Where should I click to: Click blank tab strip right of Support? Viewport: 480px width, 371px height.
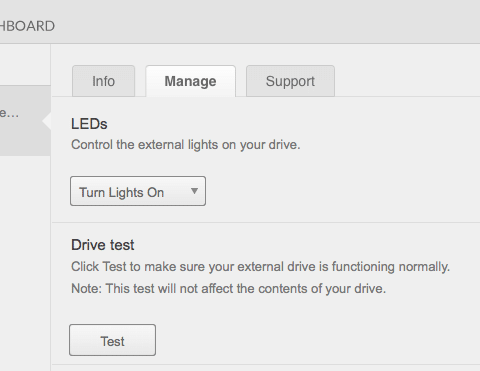[x=407, y=81]
